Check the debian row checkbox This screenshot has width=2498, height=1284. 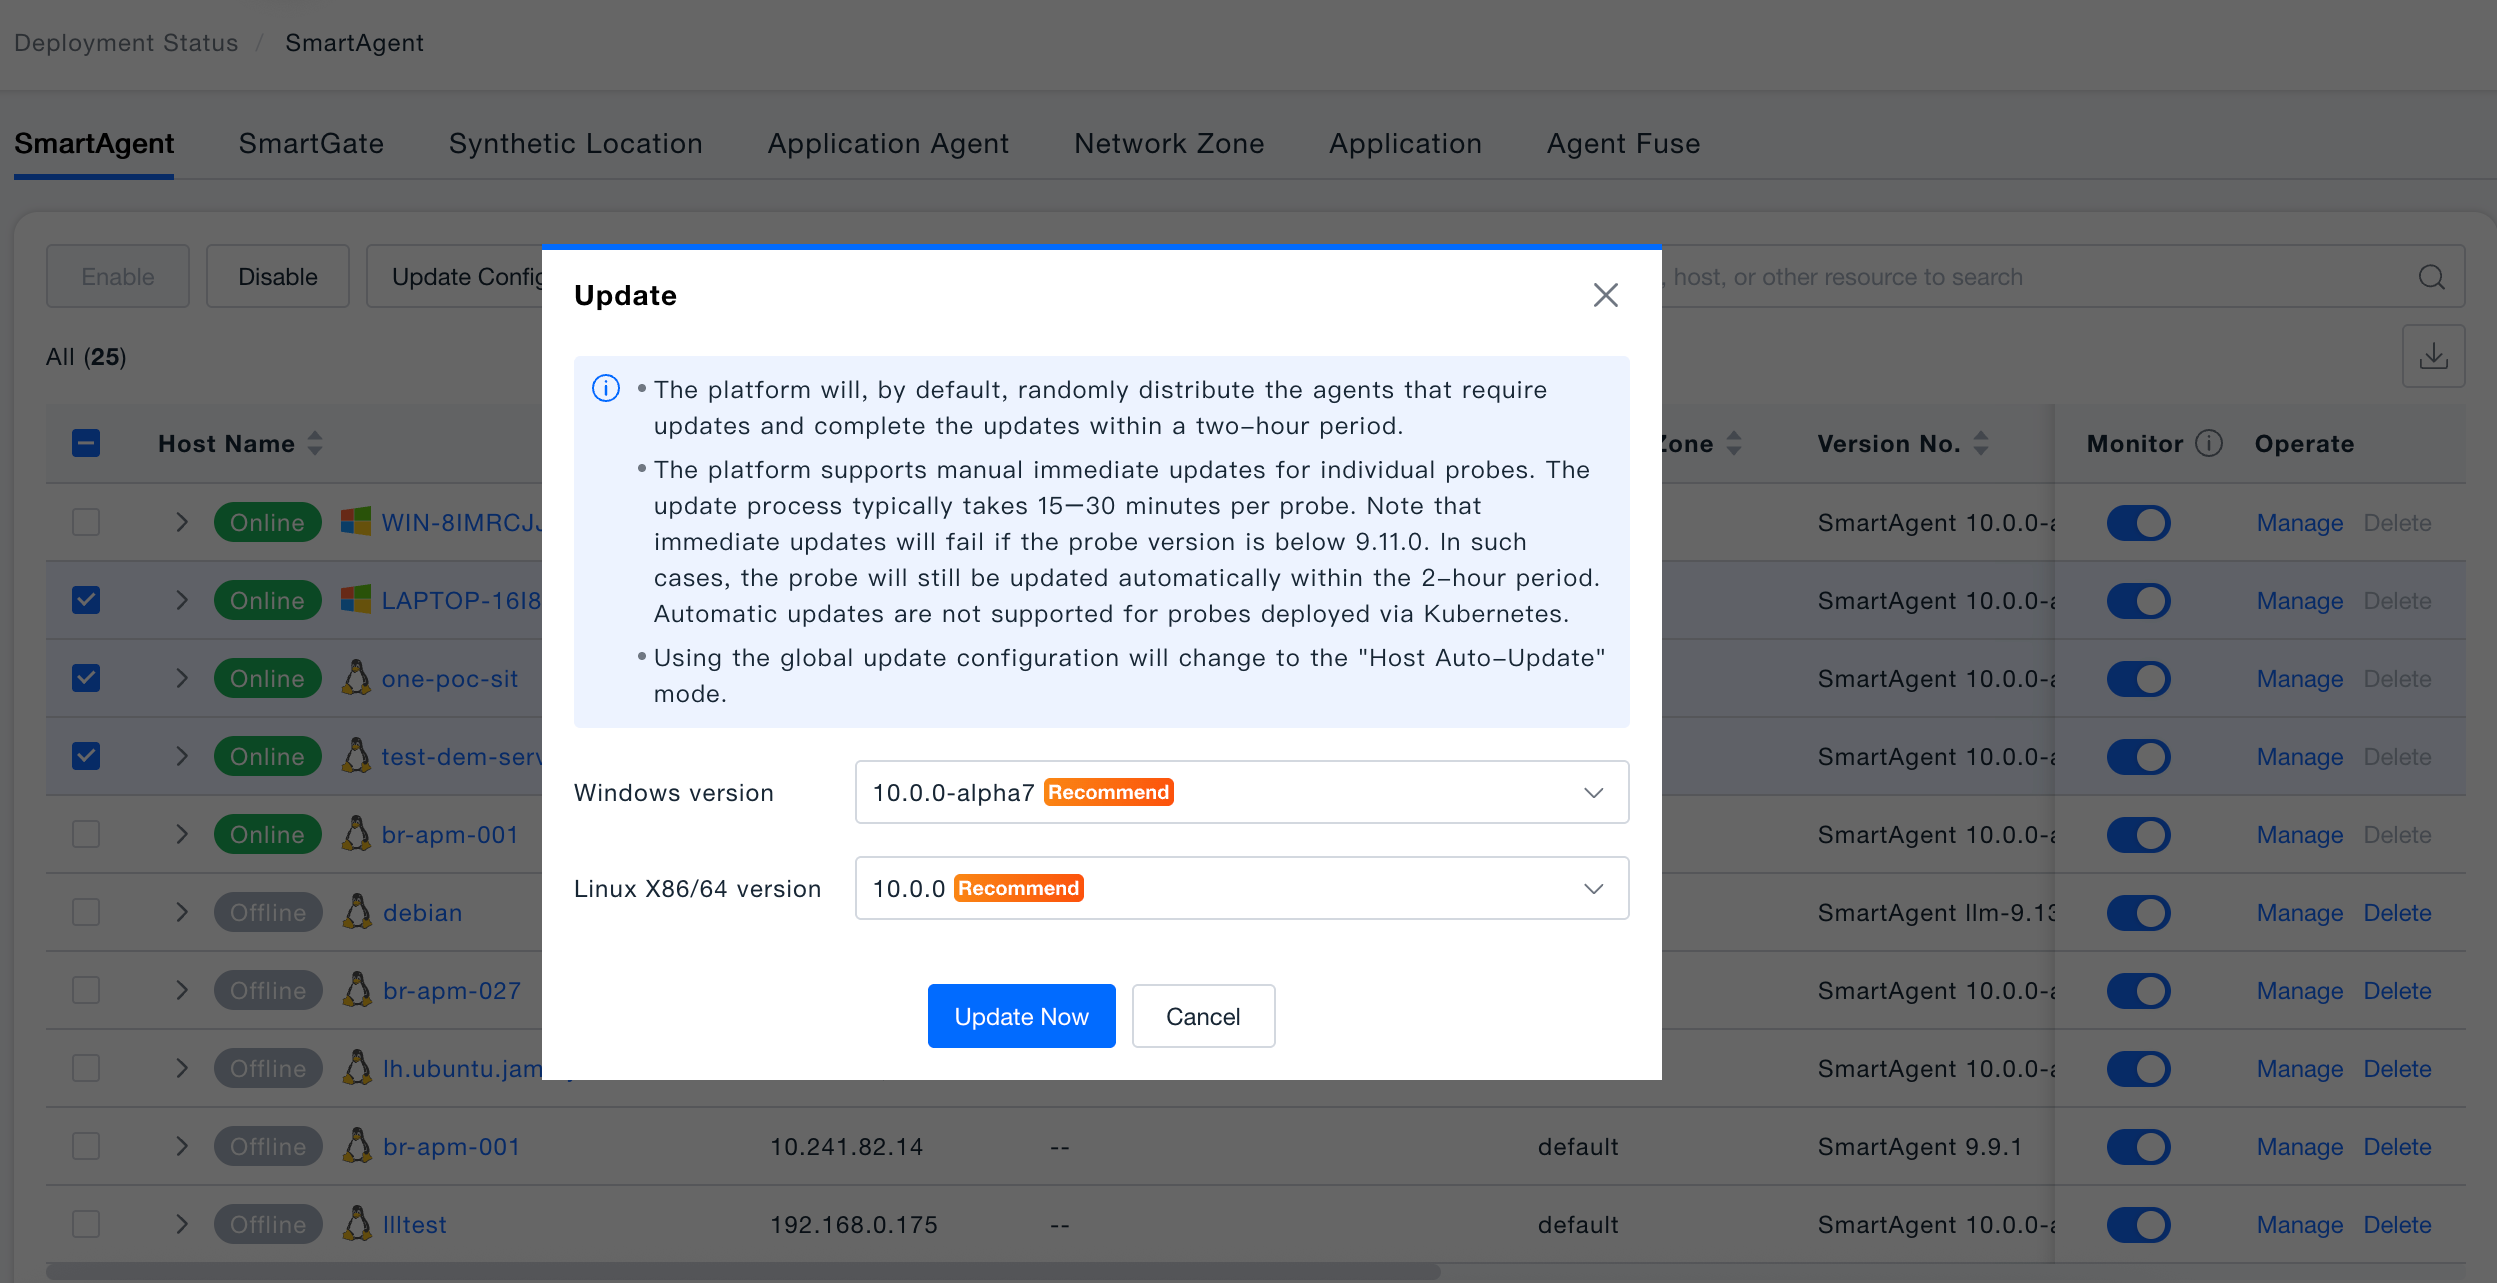[86, 911]
